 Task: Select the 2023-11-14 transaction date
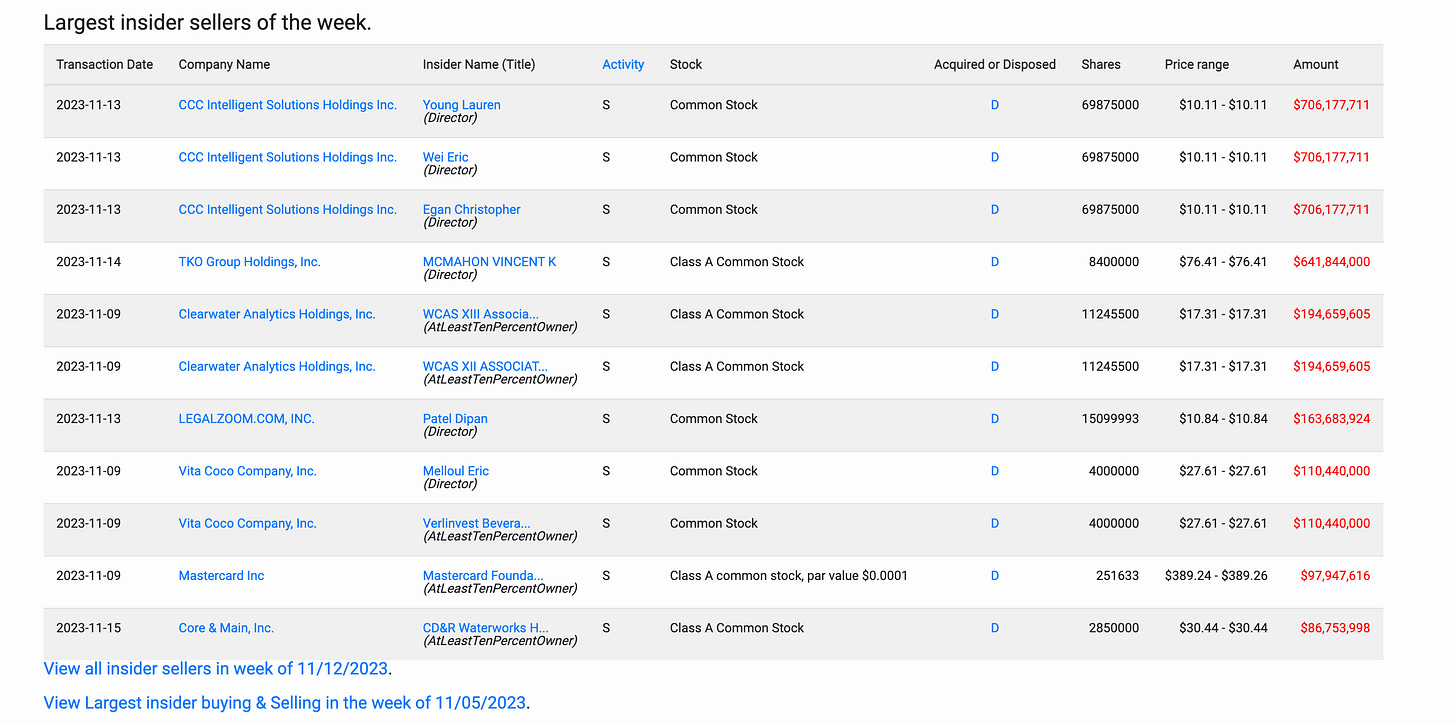click(x=88, y=262)
